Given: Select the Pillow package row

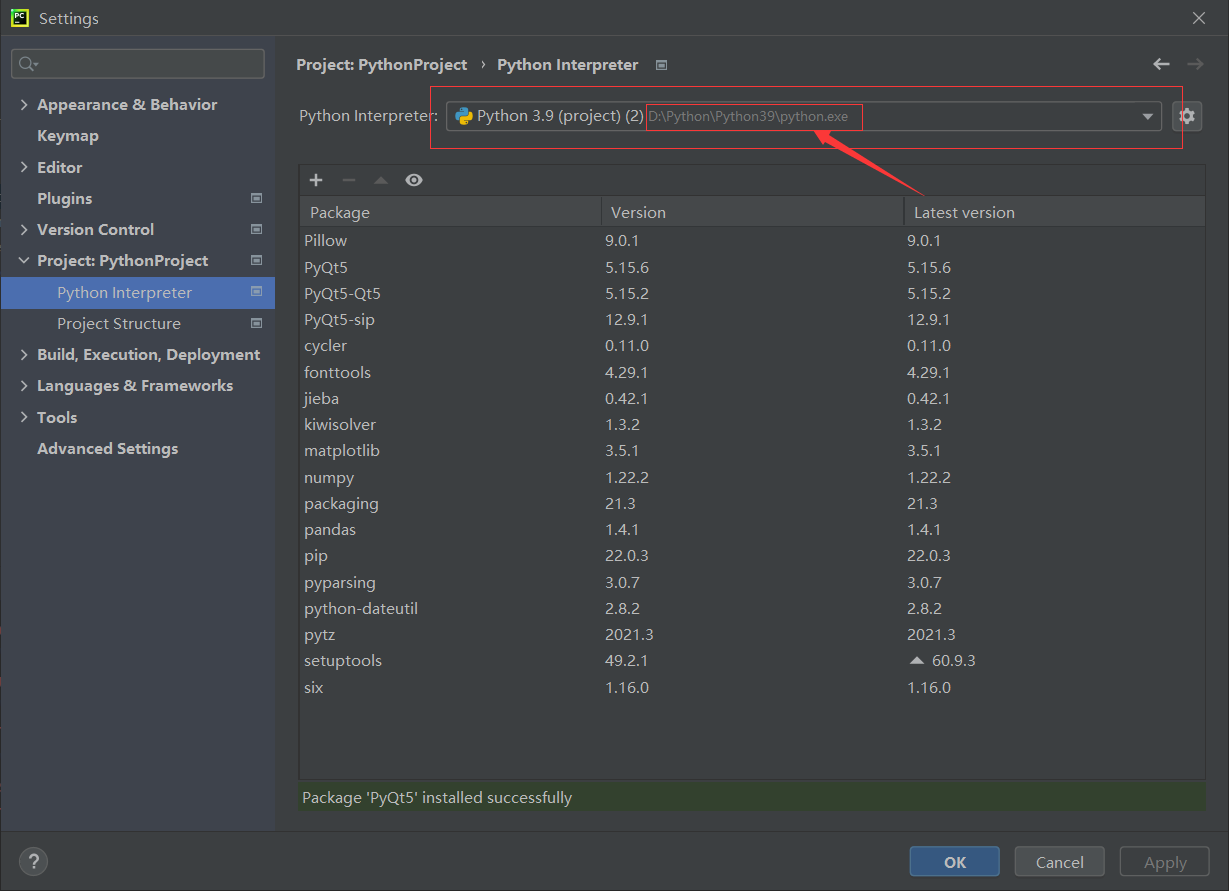Looking at the screenshot, I should pos(752,241).
